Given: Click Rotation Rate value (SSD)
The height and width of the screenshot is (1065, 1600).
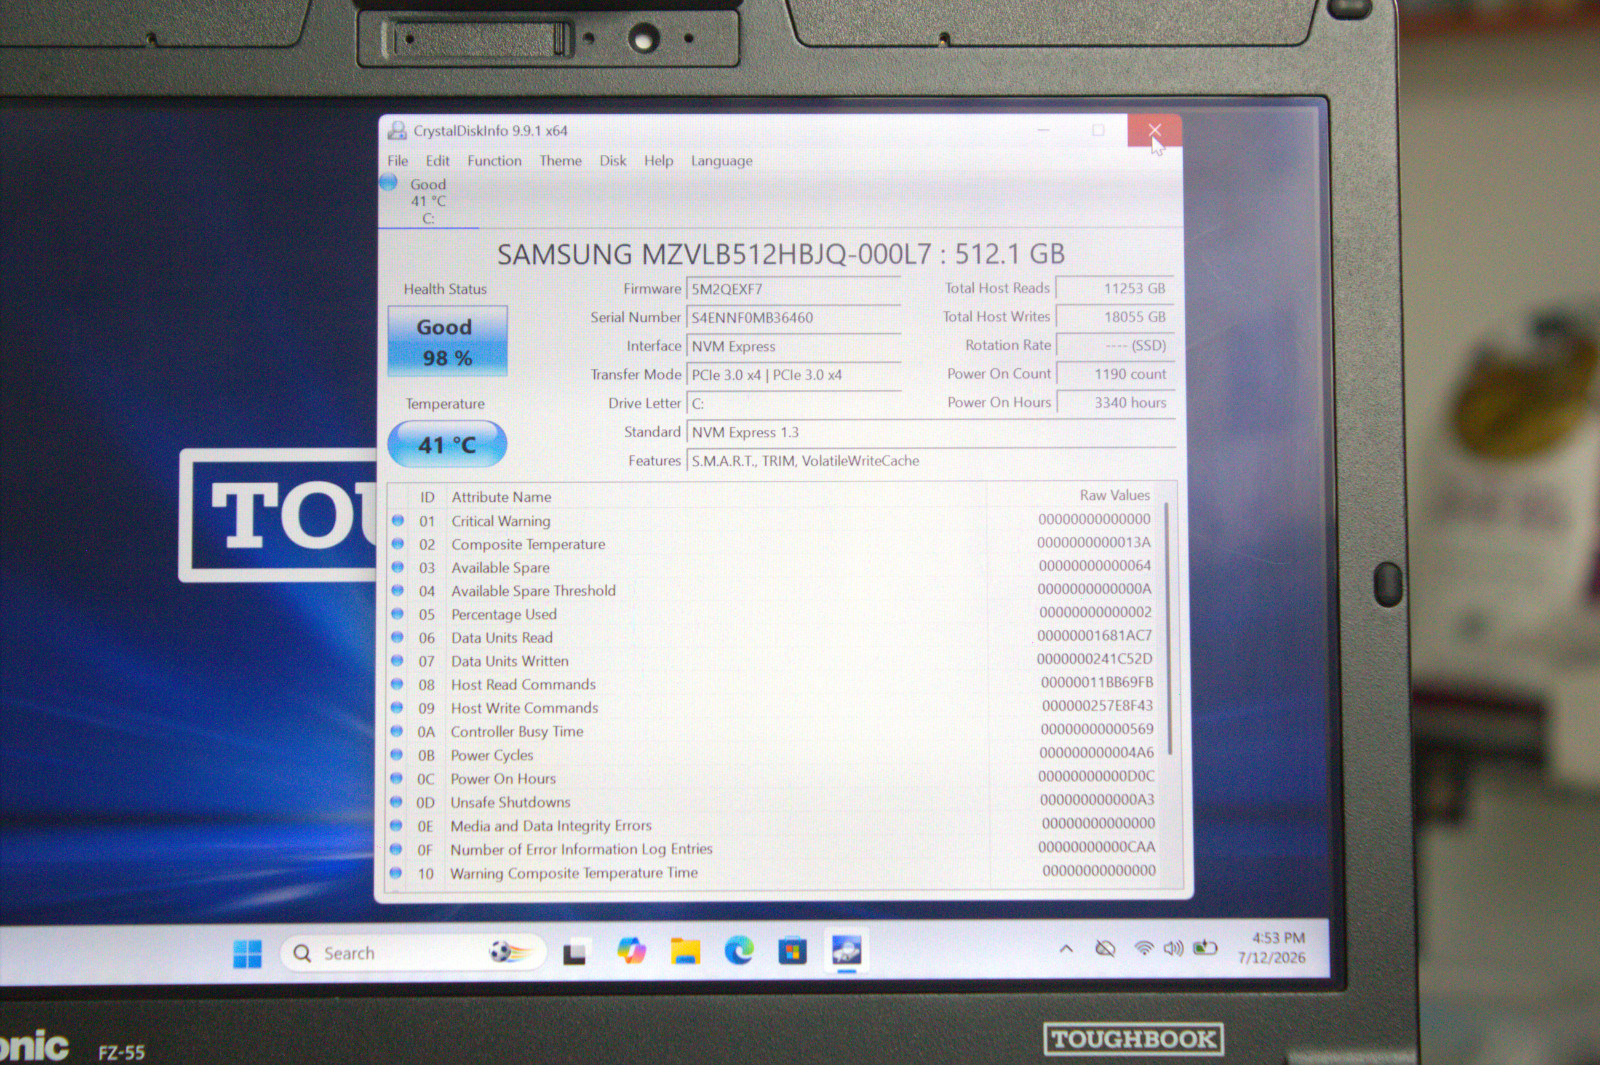Looking at the screenshot, I should [x=1114, y=345].
